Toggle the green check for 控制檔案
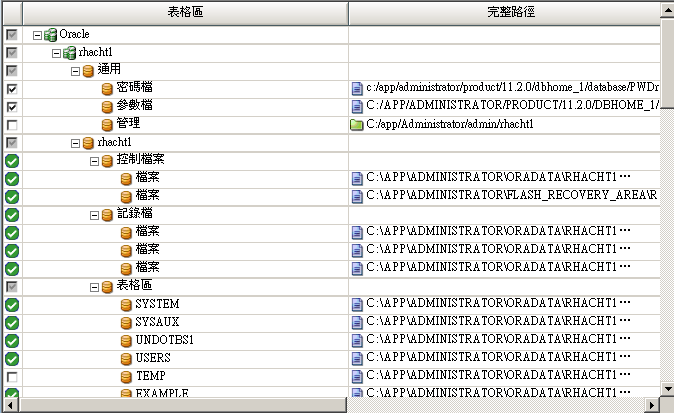Image resolution: width=674 pixels, height=413 pixels. (x=12, y=161)
